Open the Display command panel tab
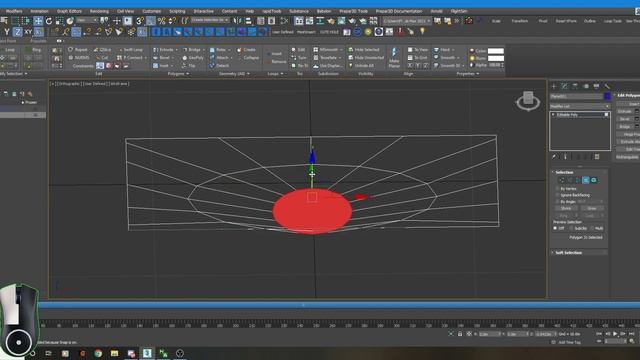Image resolution: width=640 pixels, height=360 pixels. tap(596, 86)
